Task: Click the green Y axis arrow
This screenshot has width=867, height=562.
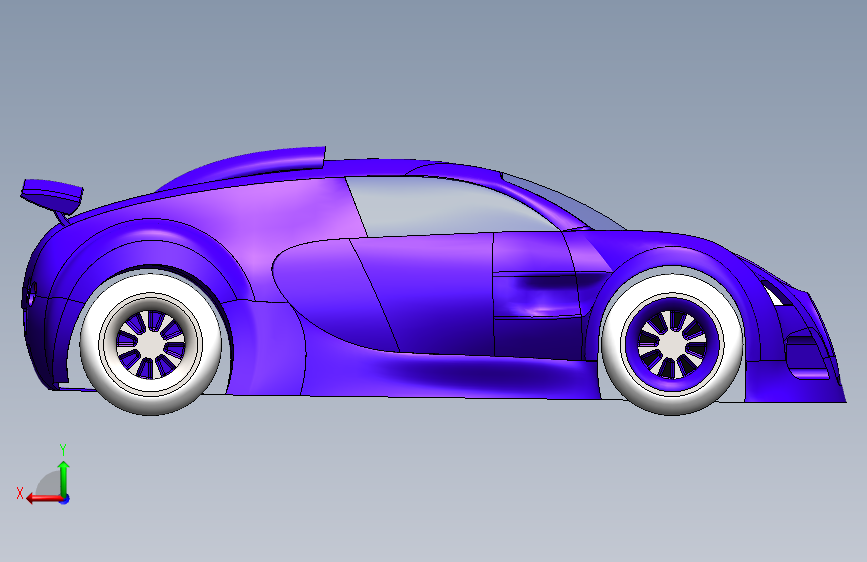Action: [x=64, y=479]
